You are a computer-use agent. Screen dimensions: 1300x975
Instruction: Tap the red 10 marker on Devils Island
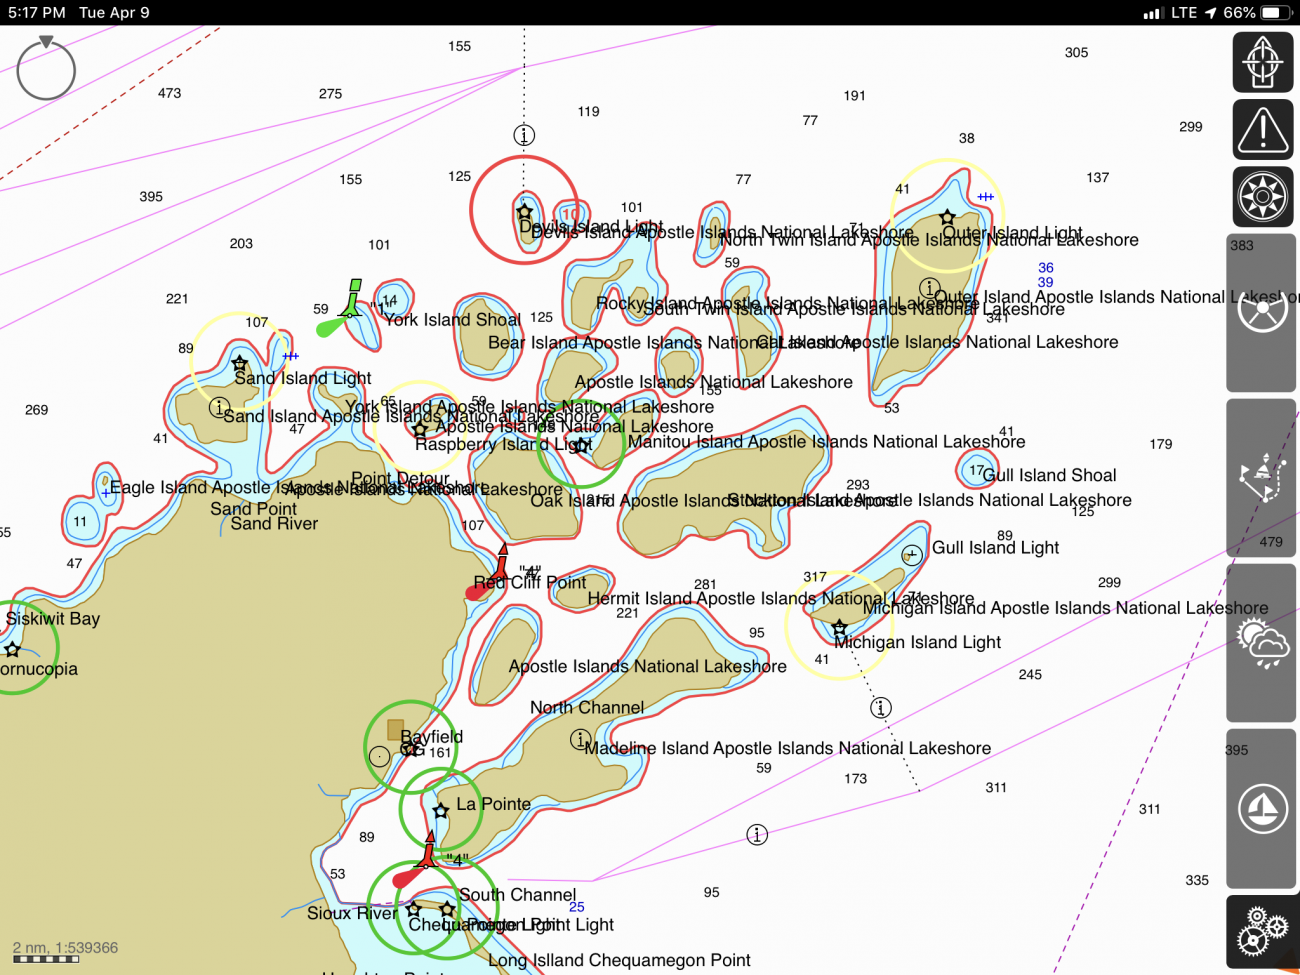coord(570,214)
